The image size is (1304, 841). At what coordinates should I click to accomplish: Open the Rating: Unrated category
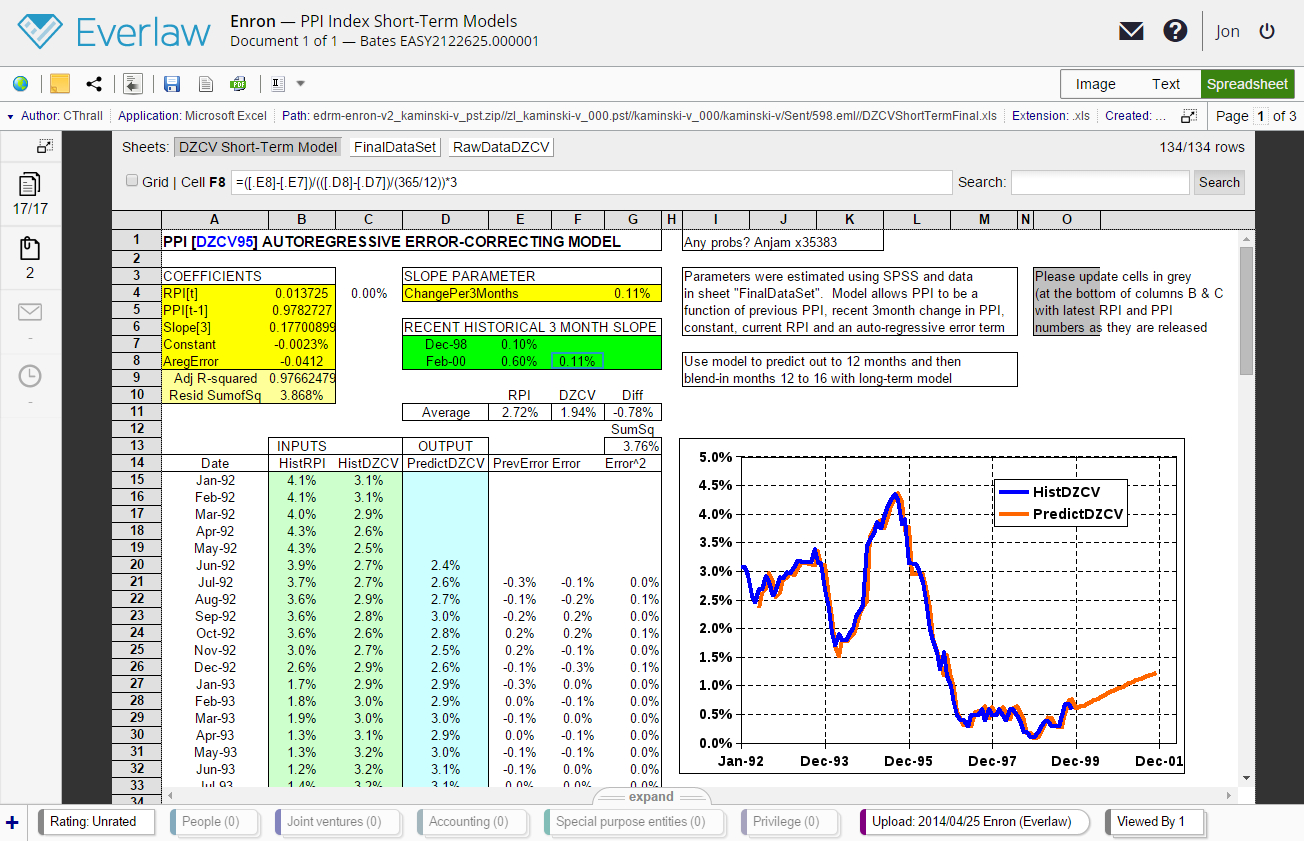[95, 822]
